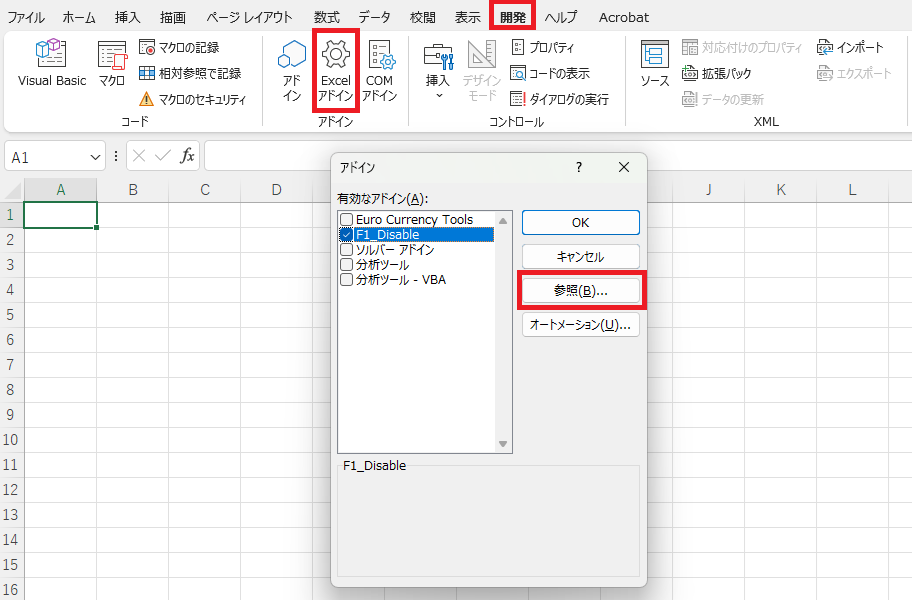This screenshot has width=912, height=600.
Task: Open the Visual Basic editor
Action: pyautogui.click(x=52, y=63)
